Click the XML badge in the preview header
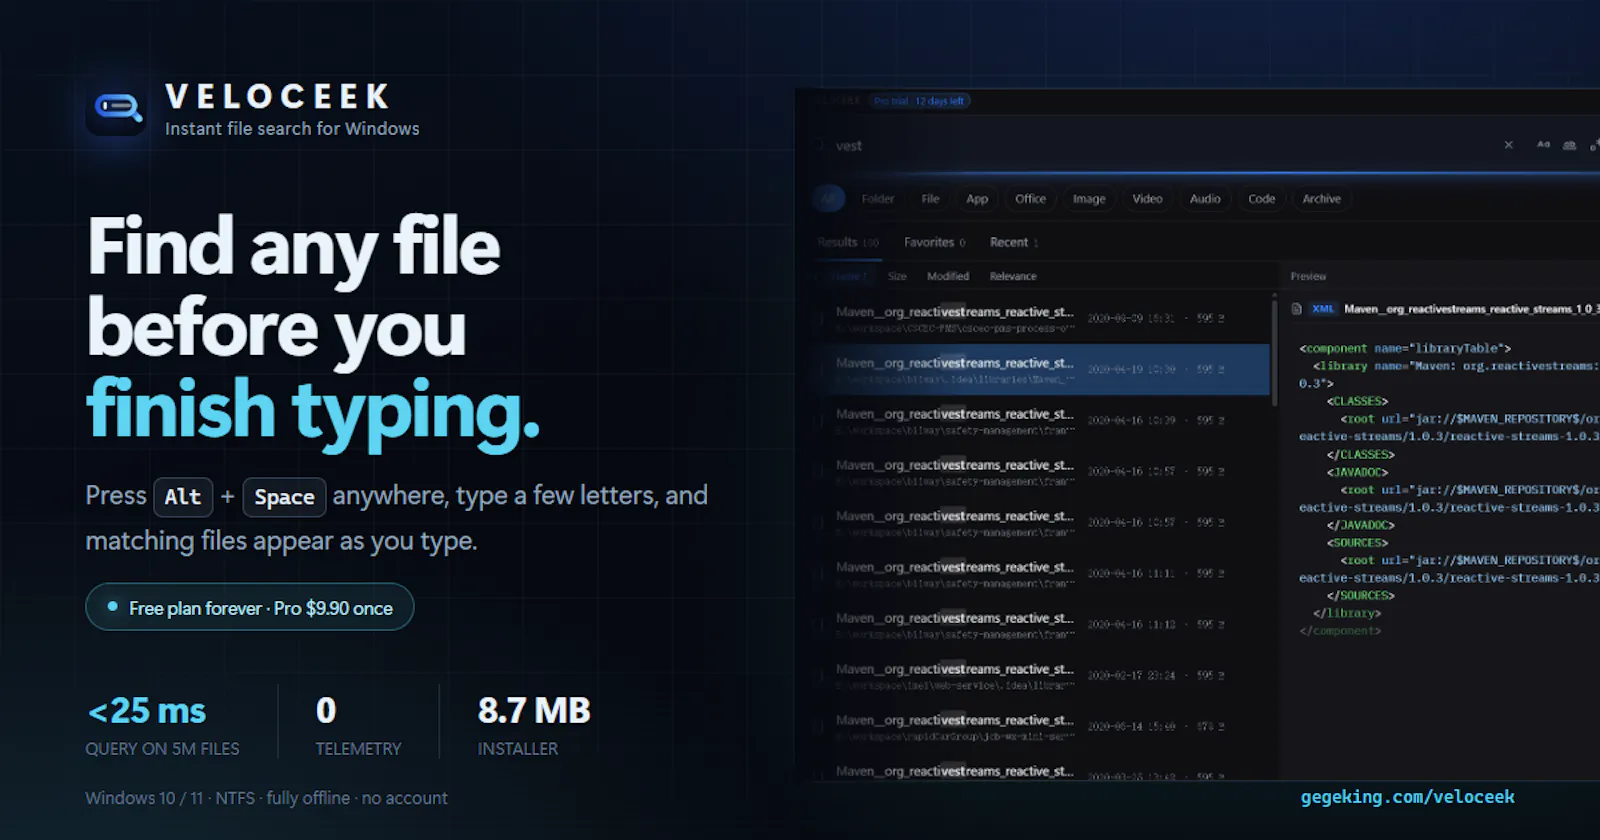The image size is (1600, 840). click(1323, 309)
